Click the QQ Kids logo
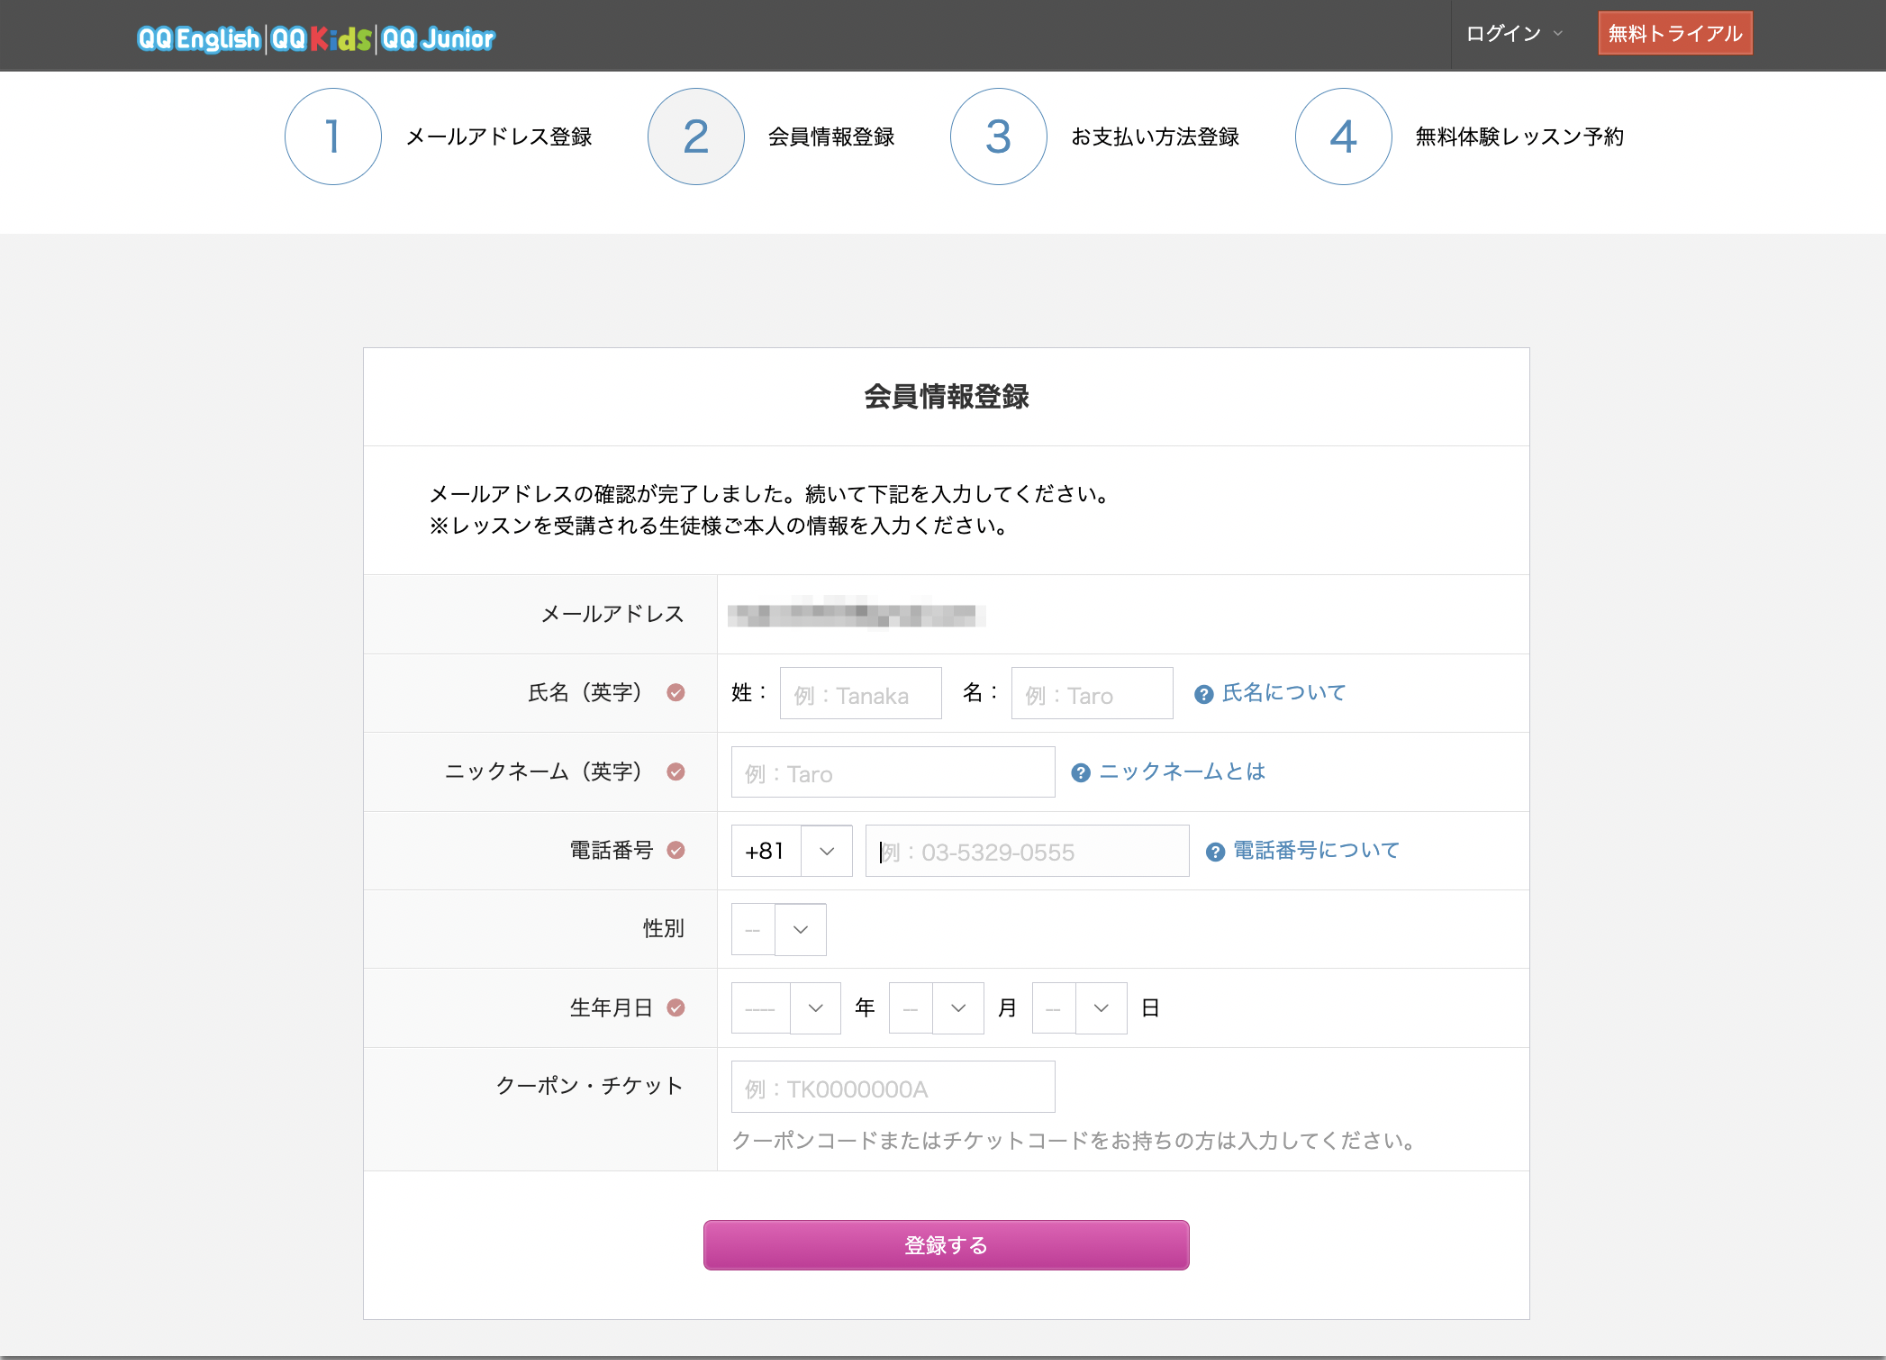 (x=321, y=38)
